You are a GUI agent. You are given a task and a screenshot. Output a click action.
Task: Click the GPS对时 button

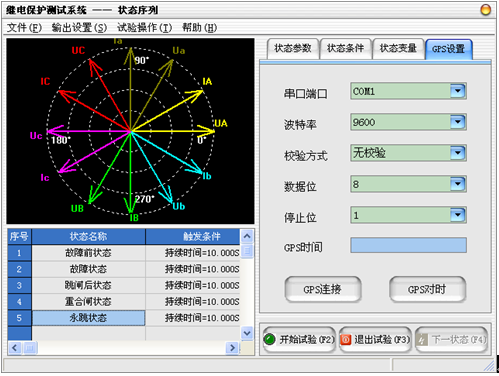point(427,289)
